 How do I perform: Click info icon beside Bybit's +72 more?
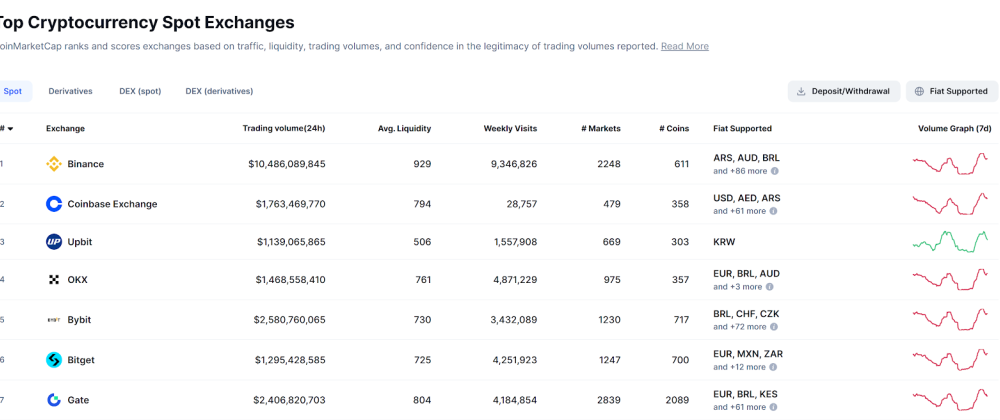pyautogui.click(x=774, y=327)
